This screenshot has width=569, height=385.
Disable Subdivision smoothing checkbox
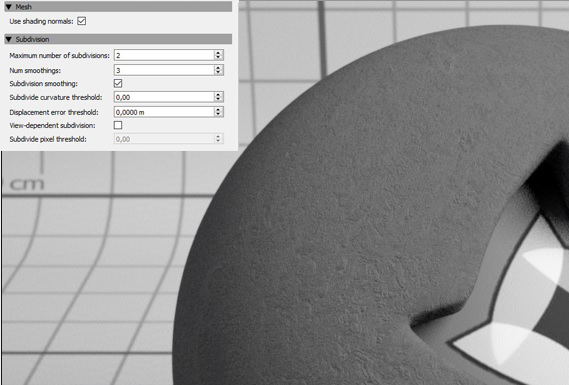pos(118,83)
